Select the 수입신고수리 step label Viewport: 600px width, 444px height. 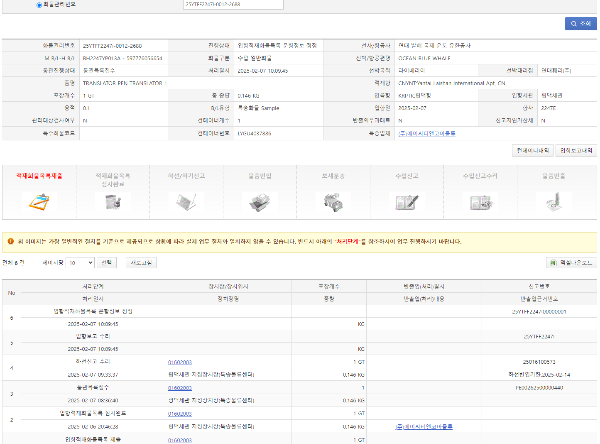click(x=480, y=176)
